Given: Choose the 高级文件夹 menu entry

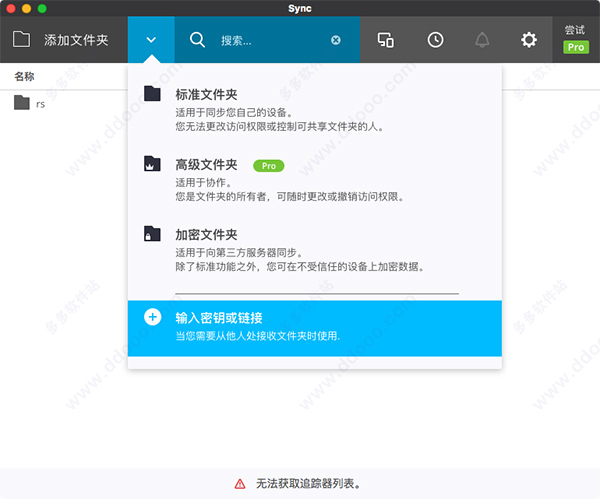Looking at the screenshot, I should coord(315,179).
